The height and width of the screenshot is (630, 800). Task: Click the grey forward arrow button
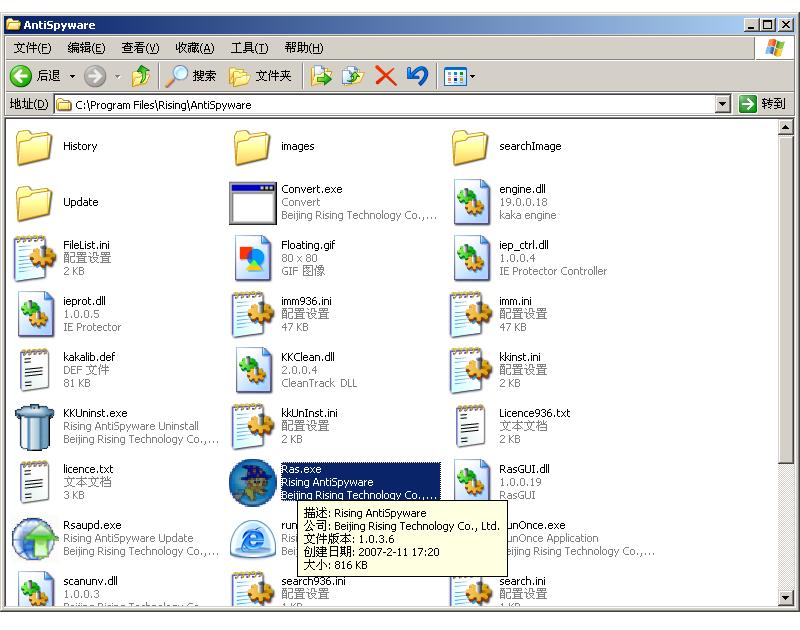(x=95, y=77)
